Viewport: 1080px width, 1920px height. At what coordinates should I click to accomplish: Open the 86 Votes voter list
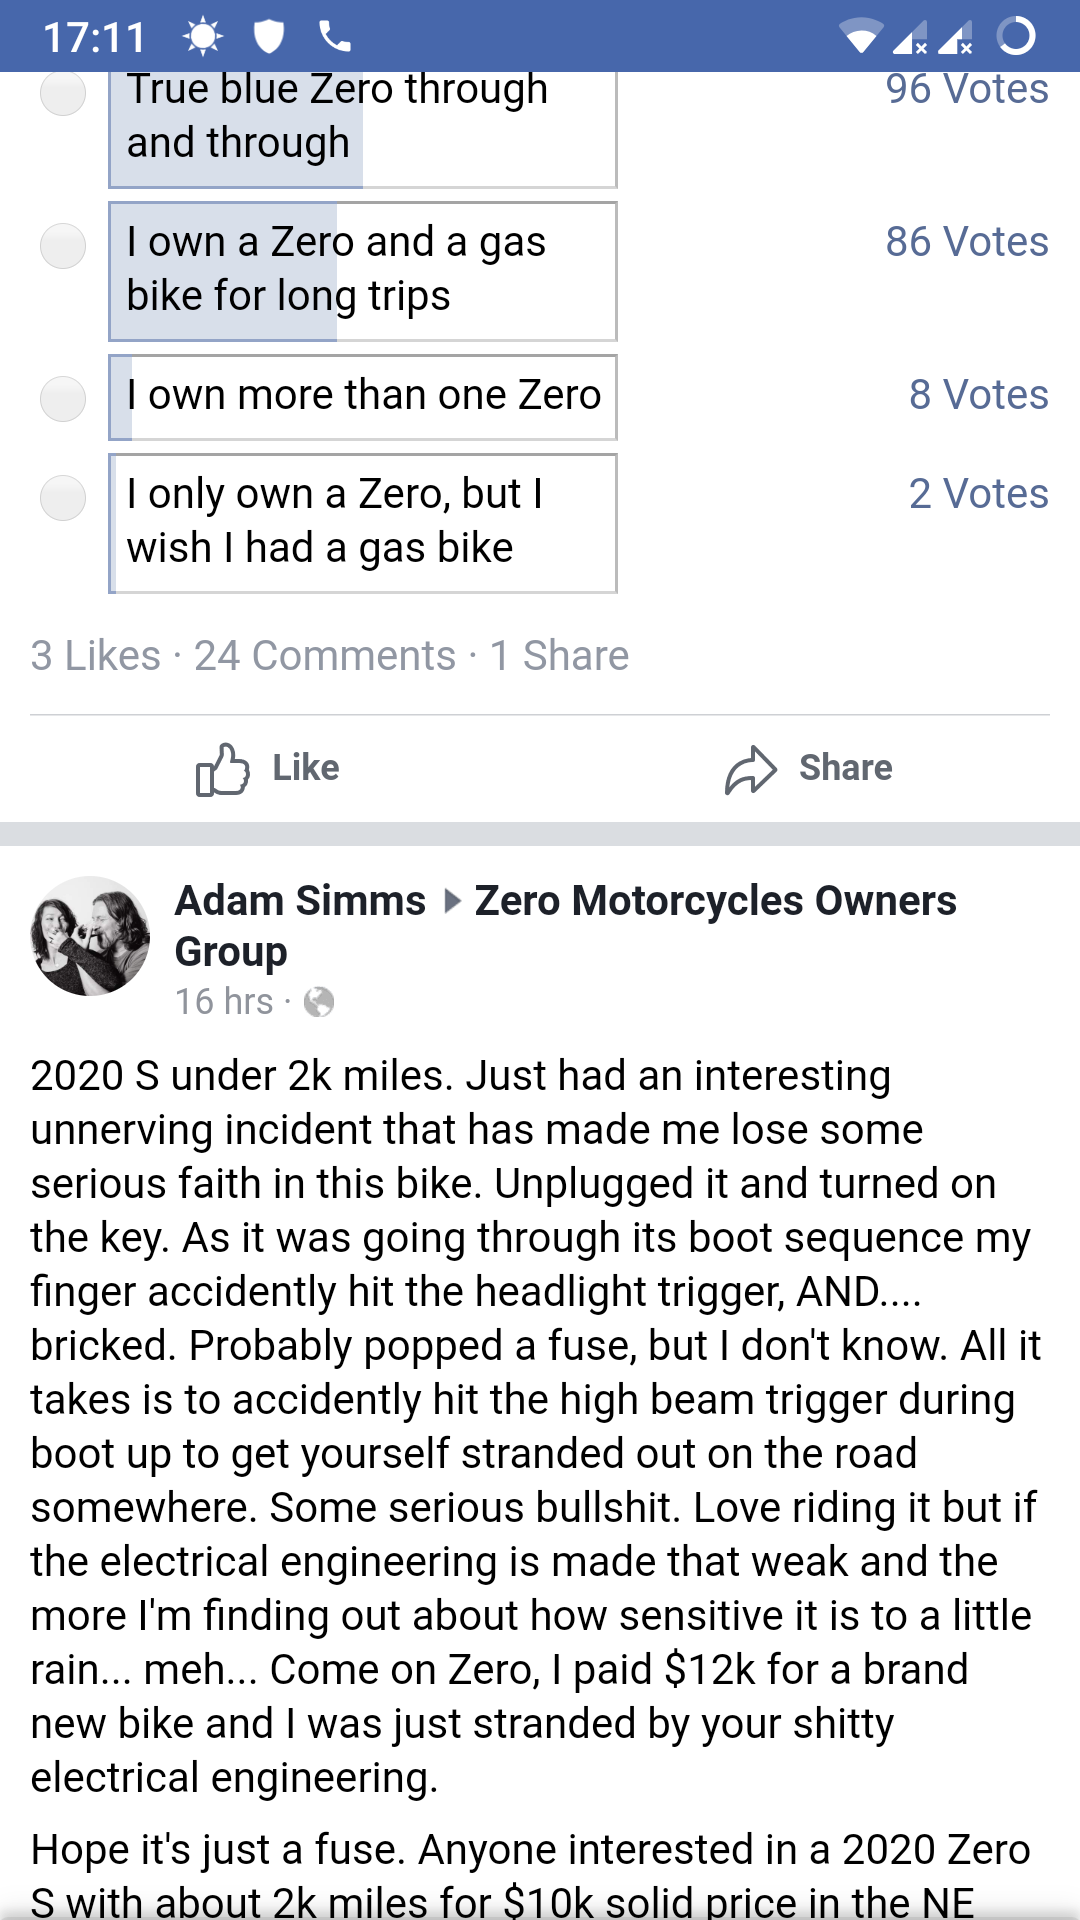click(x=966, y=242)
